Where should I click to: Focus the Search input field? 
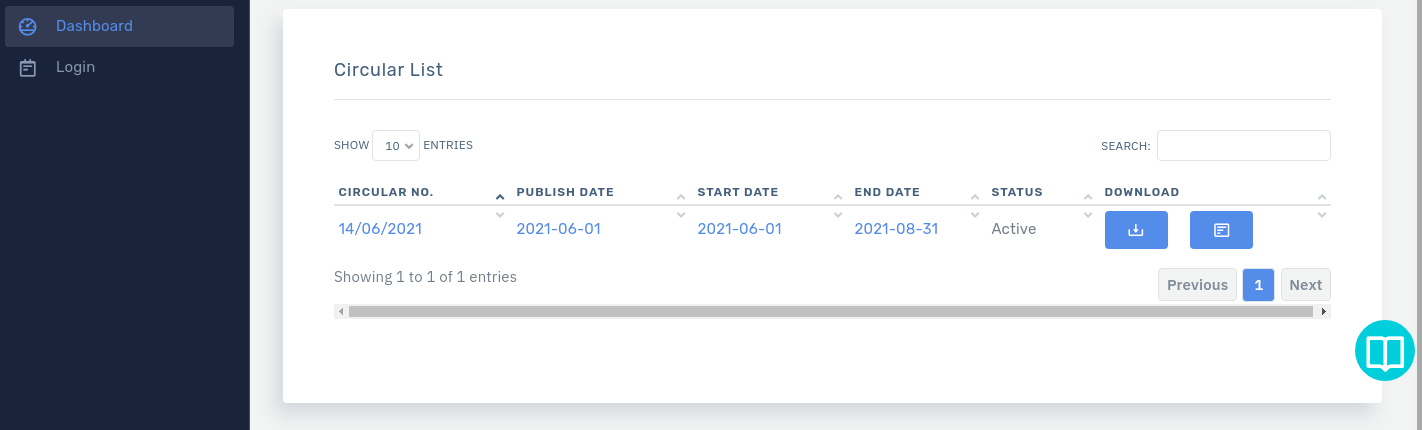[1243, 146]
